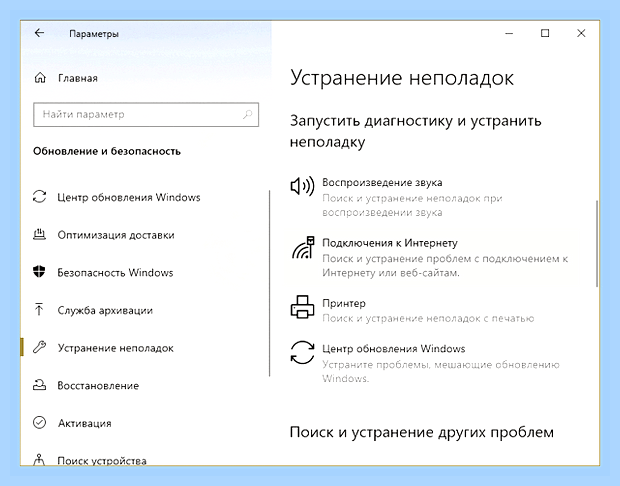Click the printer icon
The height and width of the screenshot is (486, 620).
302,307
